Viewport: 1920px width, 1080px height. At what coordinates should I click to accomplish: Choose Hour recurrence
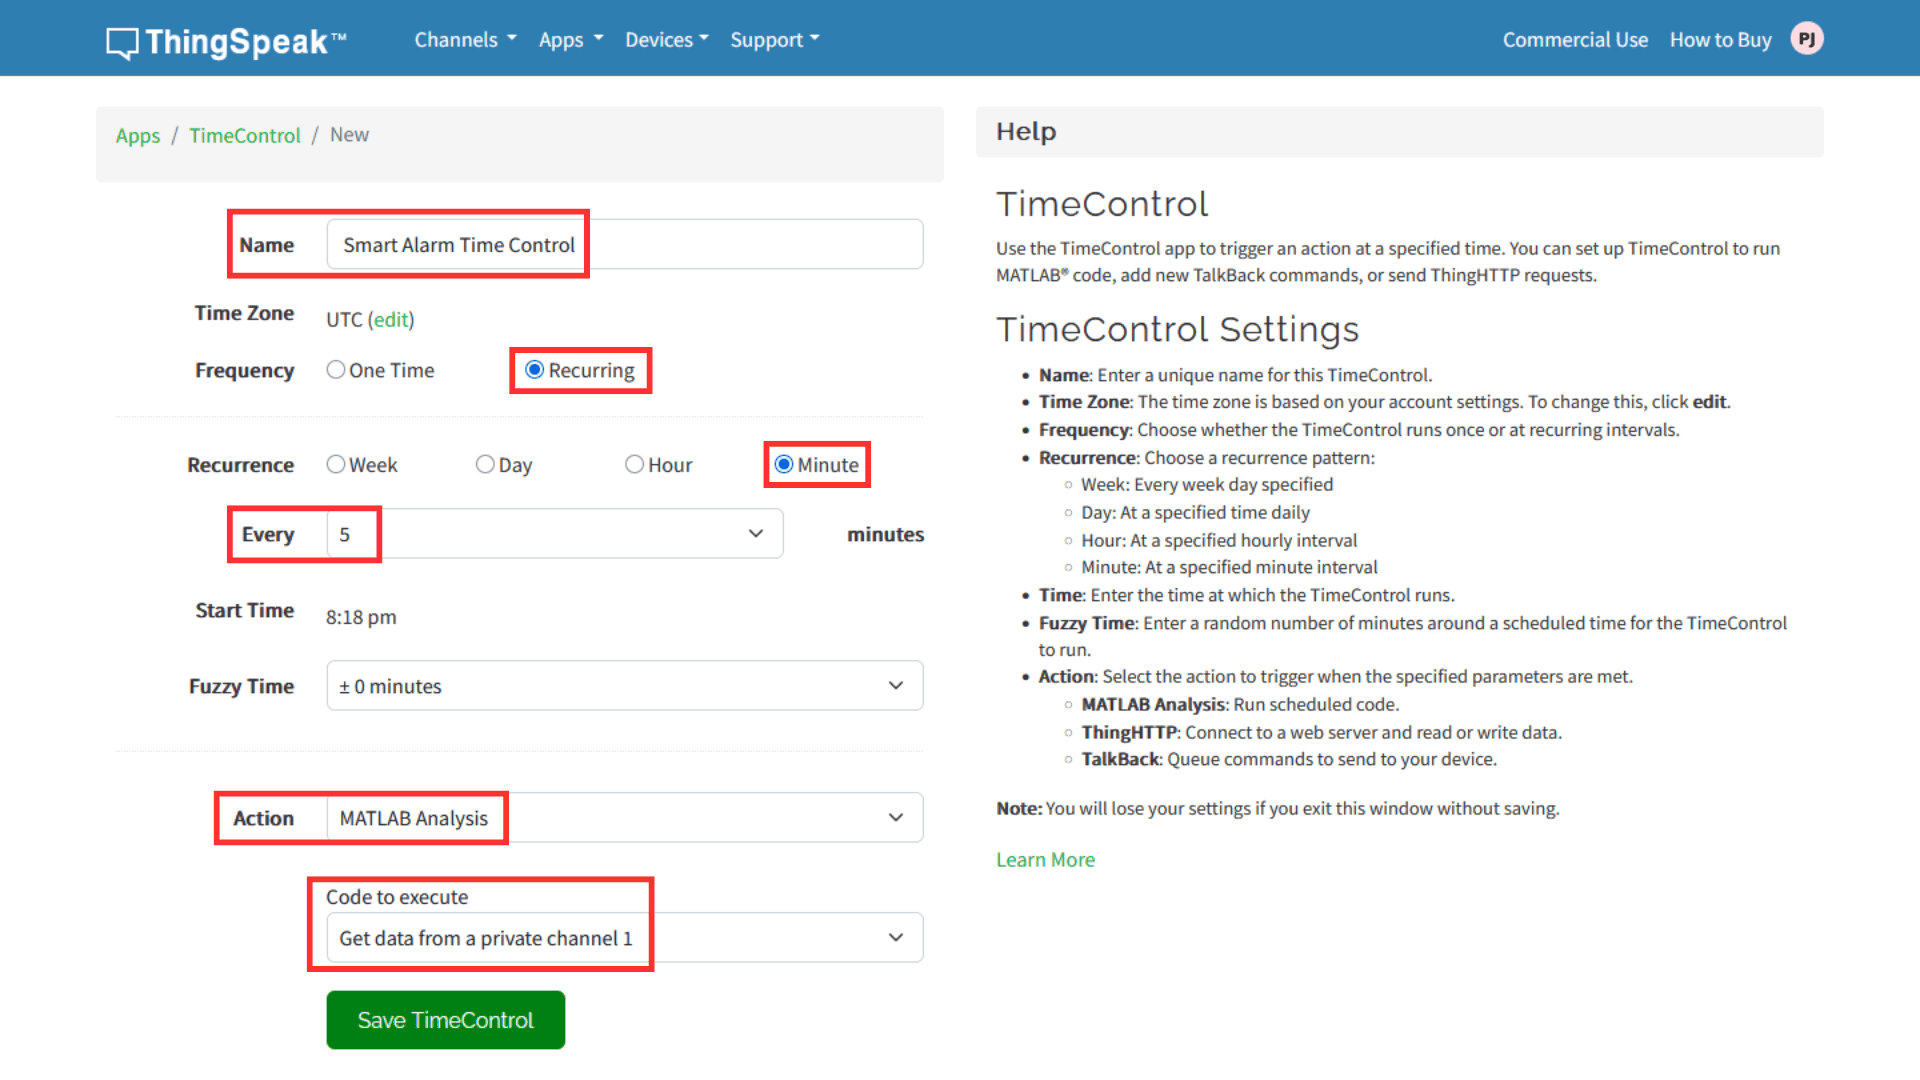click(634, 465)
